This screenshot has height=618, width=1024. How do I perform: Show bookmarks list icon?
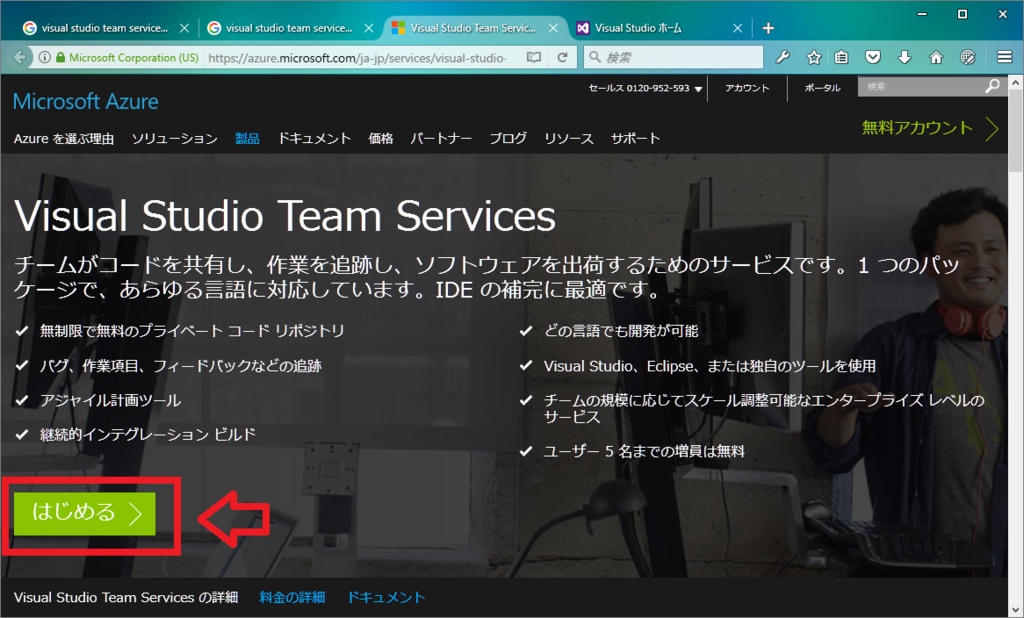tap(842, 57)
